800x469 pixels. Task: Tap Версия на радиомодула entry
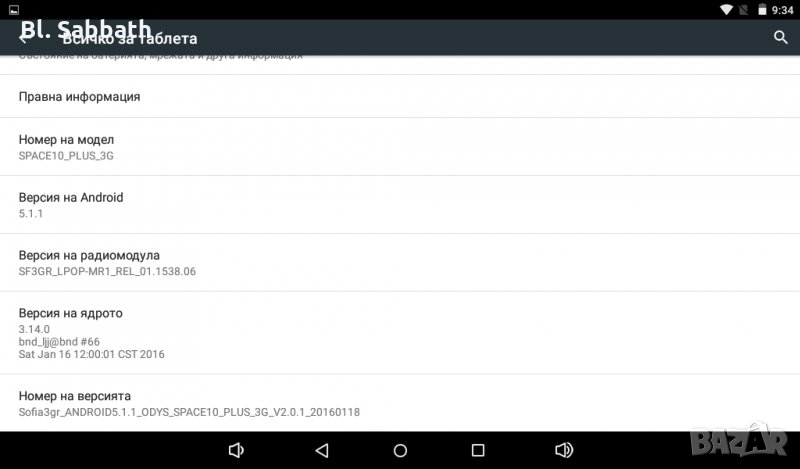[x=400, y=263]
